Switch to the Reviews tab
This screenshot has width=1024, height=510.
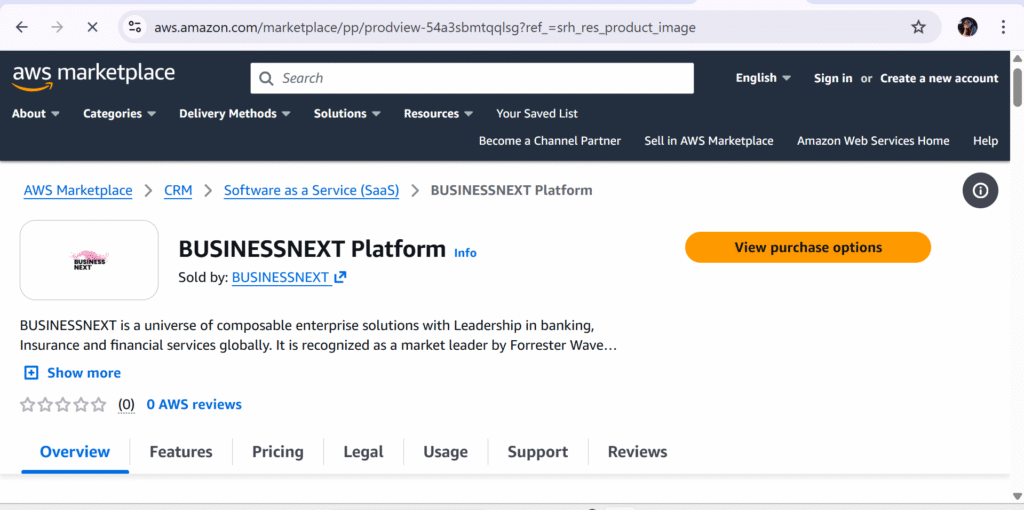point(637,452)
